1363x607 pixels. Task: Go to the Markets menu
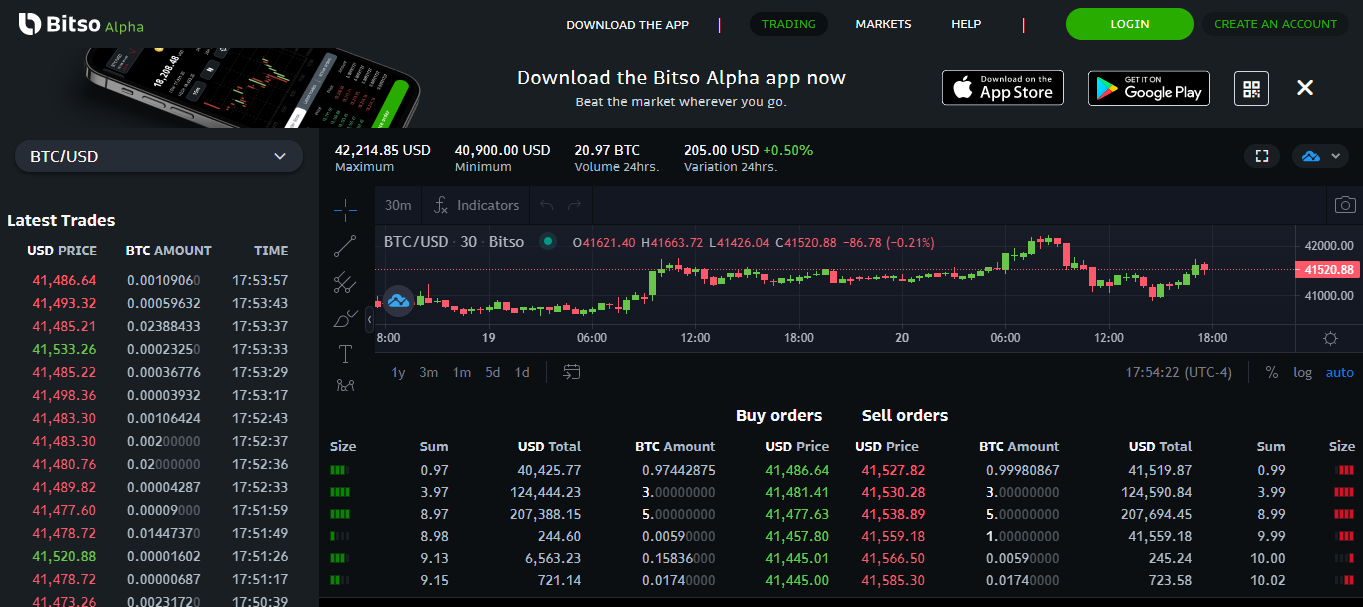[883, 24]
